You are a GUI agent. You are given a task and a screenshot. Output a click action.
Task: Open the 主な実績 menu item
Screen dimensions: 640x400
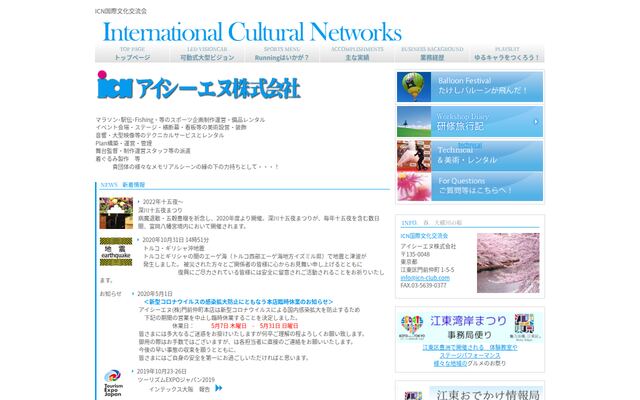pos(357,53)
